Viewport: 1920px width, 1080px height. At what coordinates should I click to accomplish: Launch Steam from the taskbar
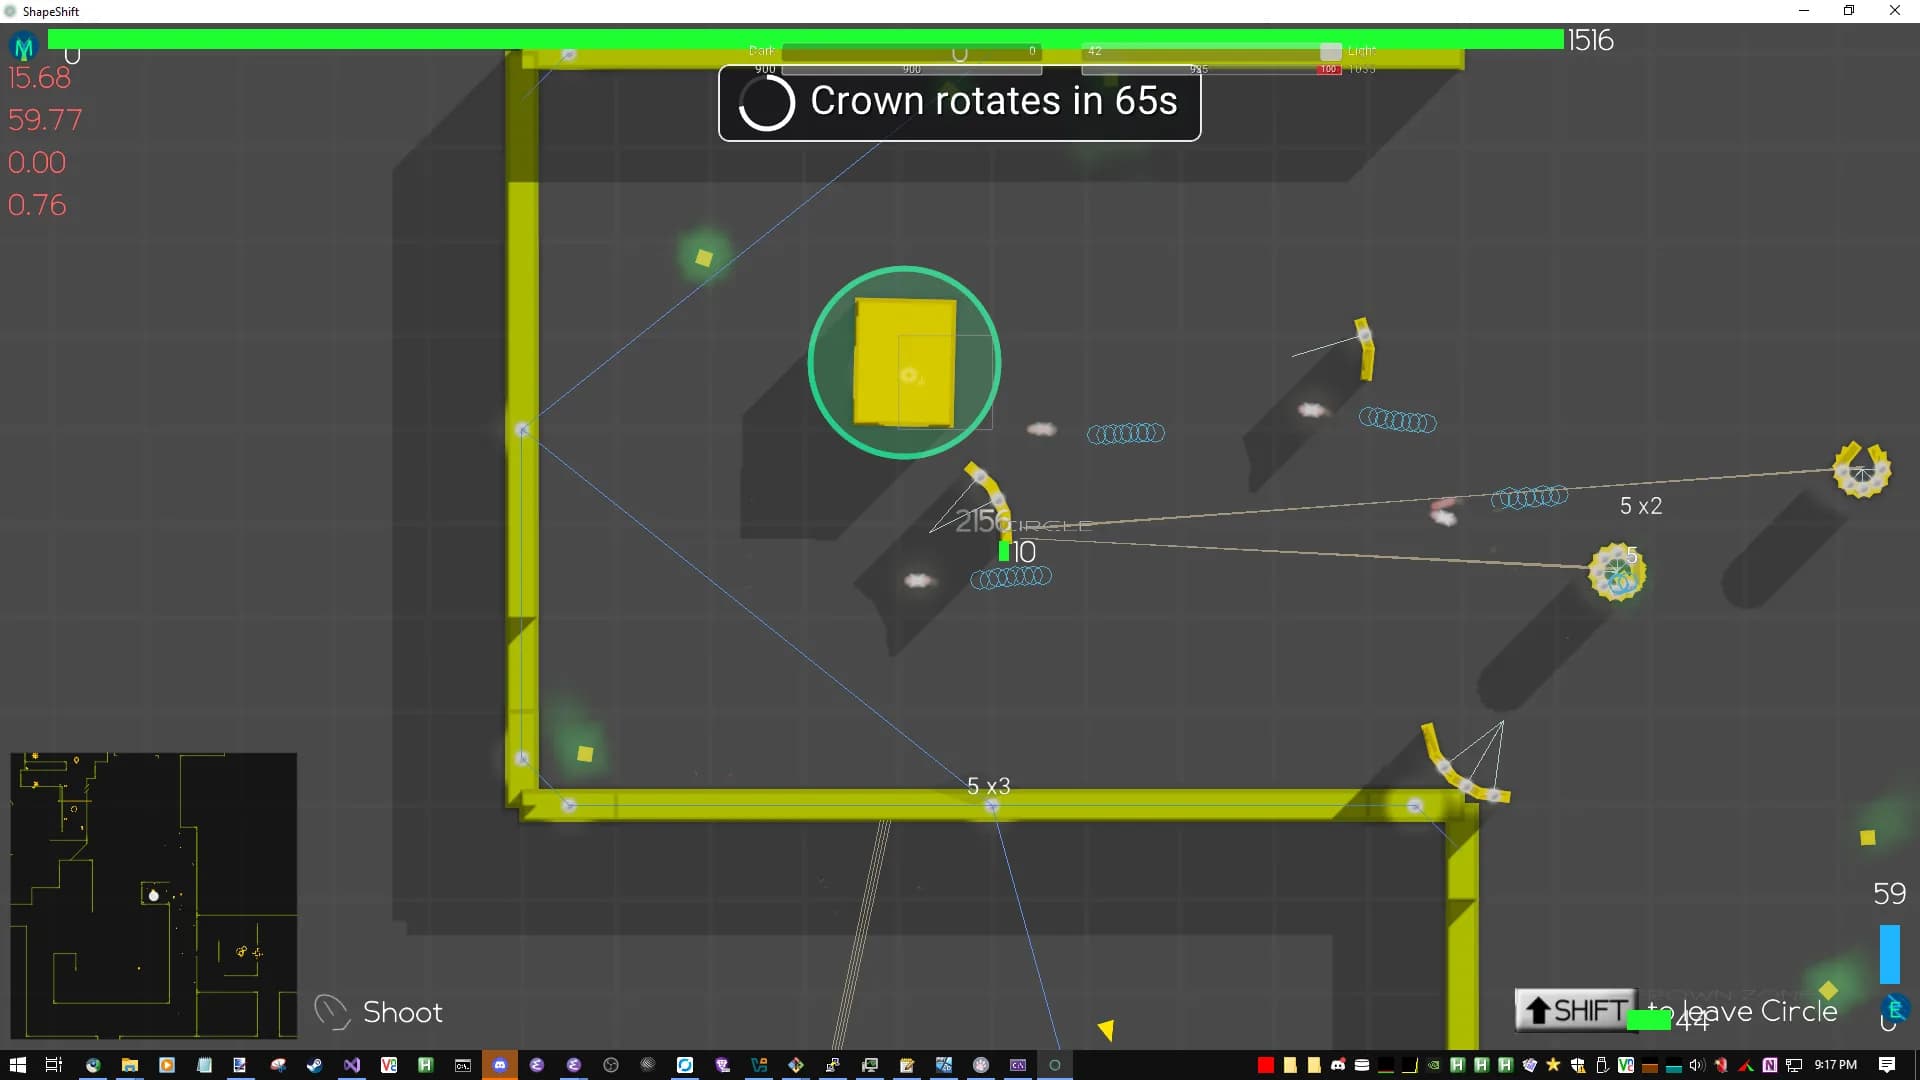pos(314,1065)
